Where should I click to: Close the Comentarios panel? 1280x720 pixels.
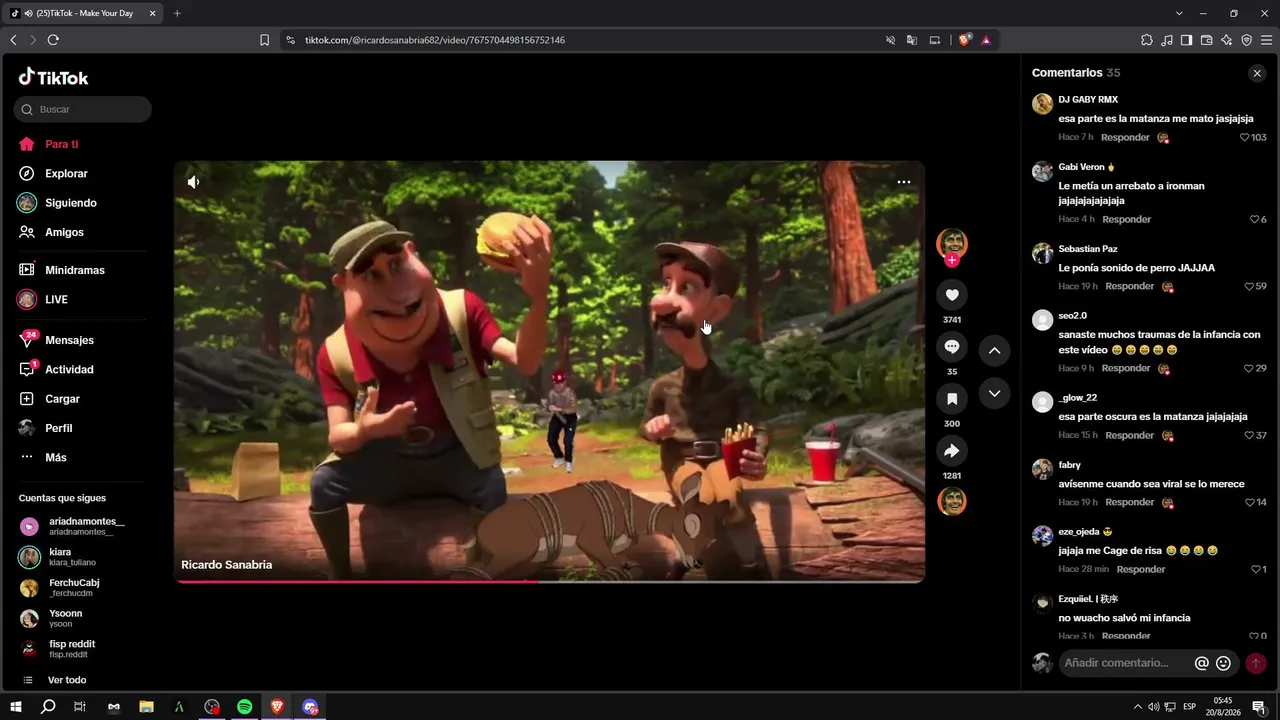click(x=1257, y=73)
